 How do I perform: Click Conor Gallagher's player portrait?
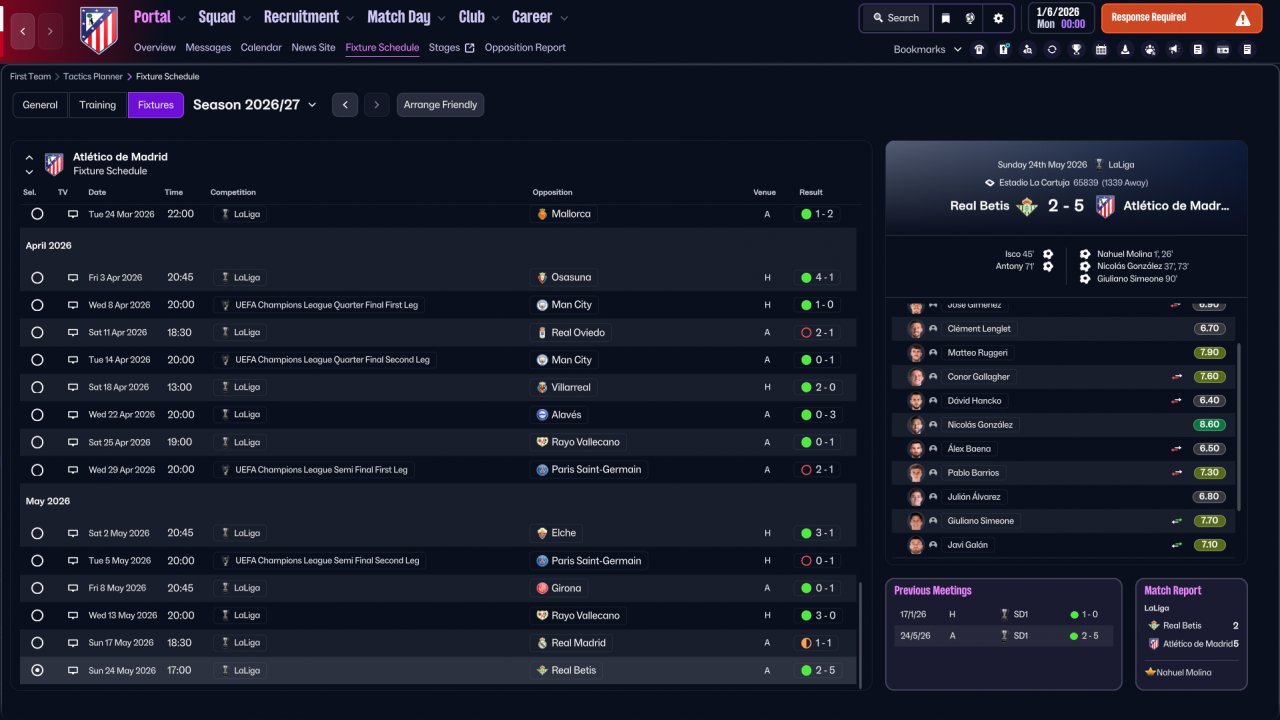(x=915, y=377)
